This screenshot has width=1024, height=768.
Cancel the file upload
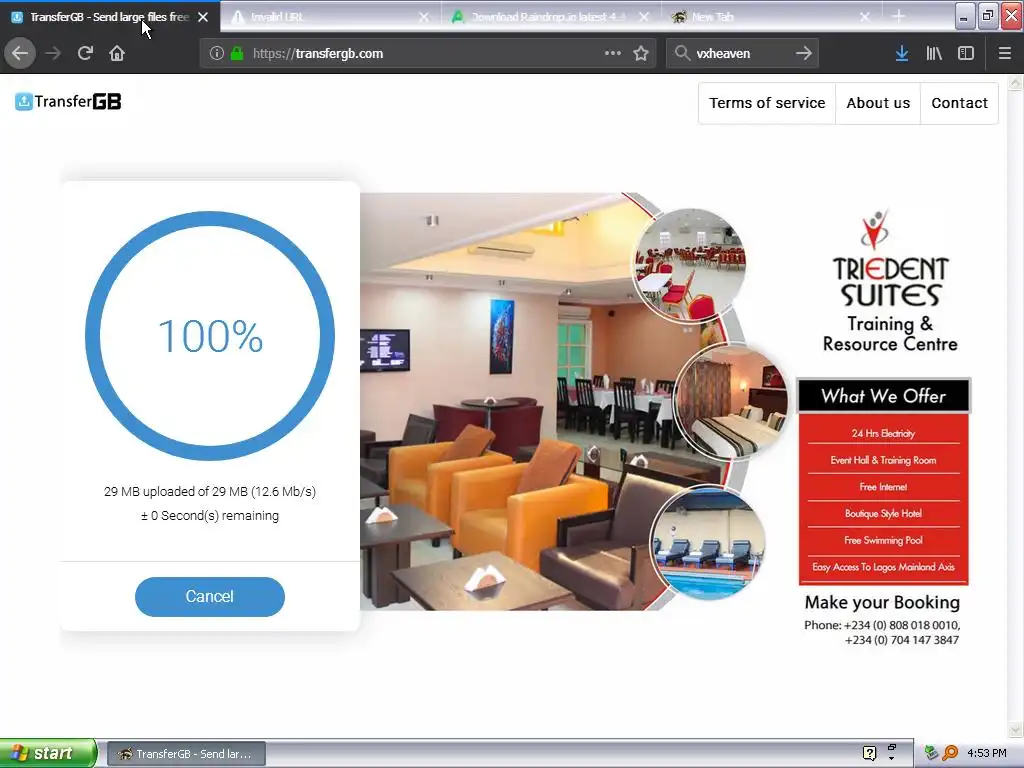(x=210, y=596)
